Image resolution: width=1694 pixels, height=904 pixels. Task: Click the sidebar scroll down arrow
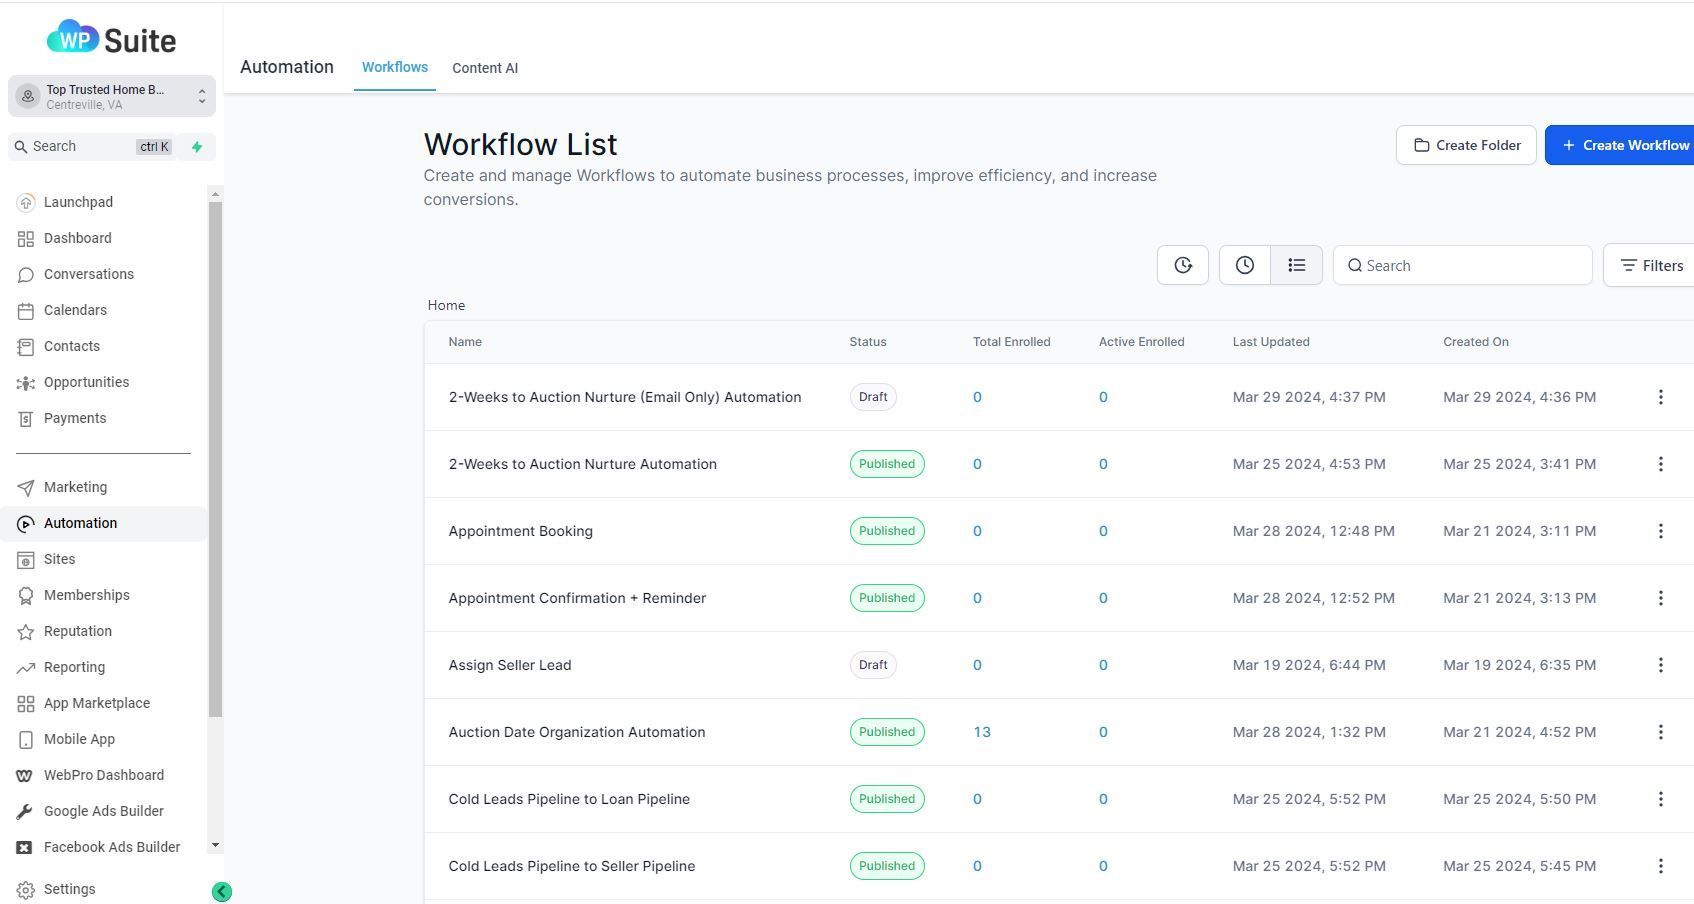215,846
